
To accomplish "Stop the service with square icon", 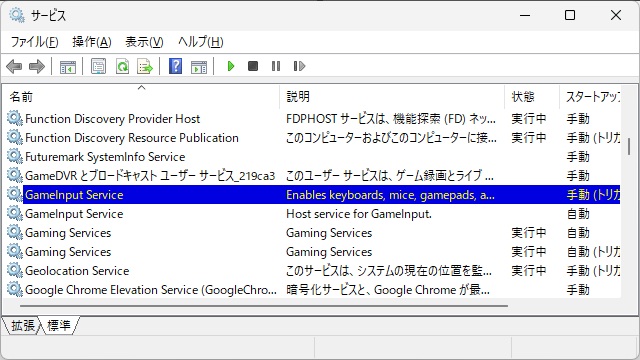I will (x=253, y=66).
